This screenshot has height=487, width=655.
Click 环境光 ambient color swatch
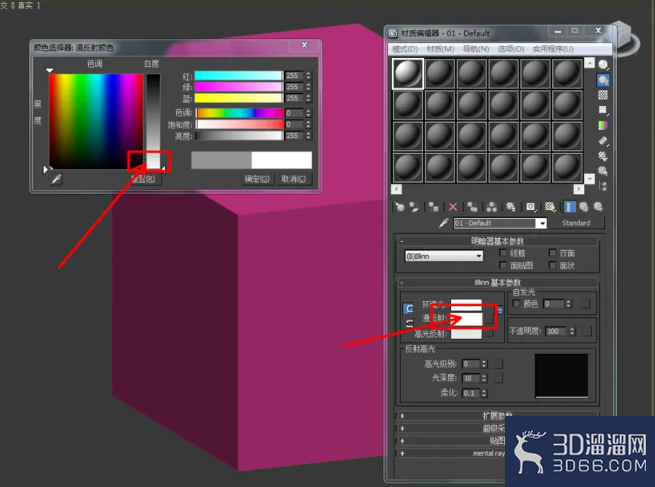pos(466,305)
